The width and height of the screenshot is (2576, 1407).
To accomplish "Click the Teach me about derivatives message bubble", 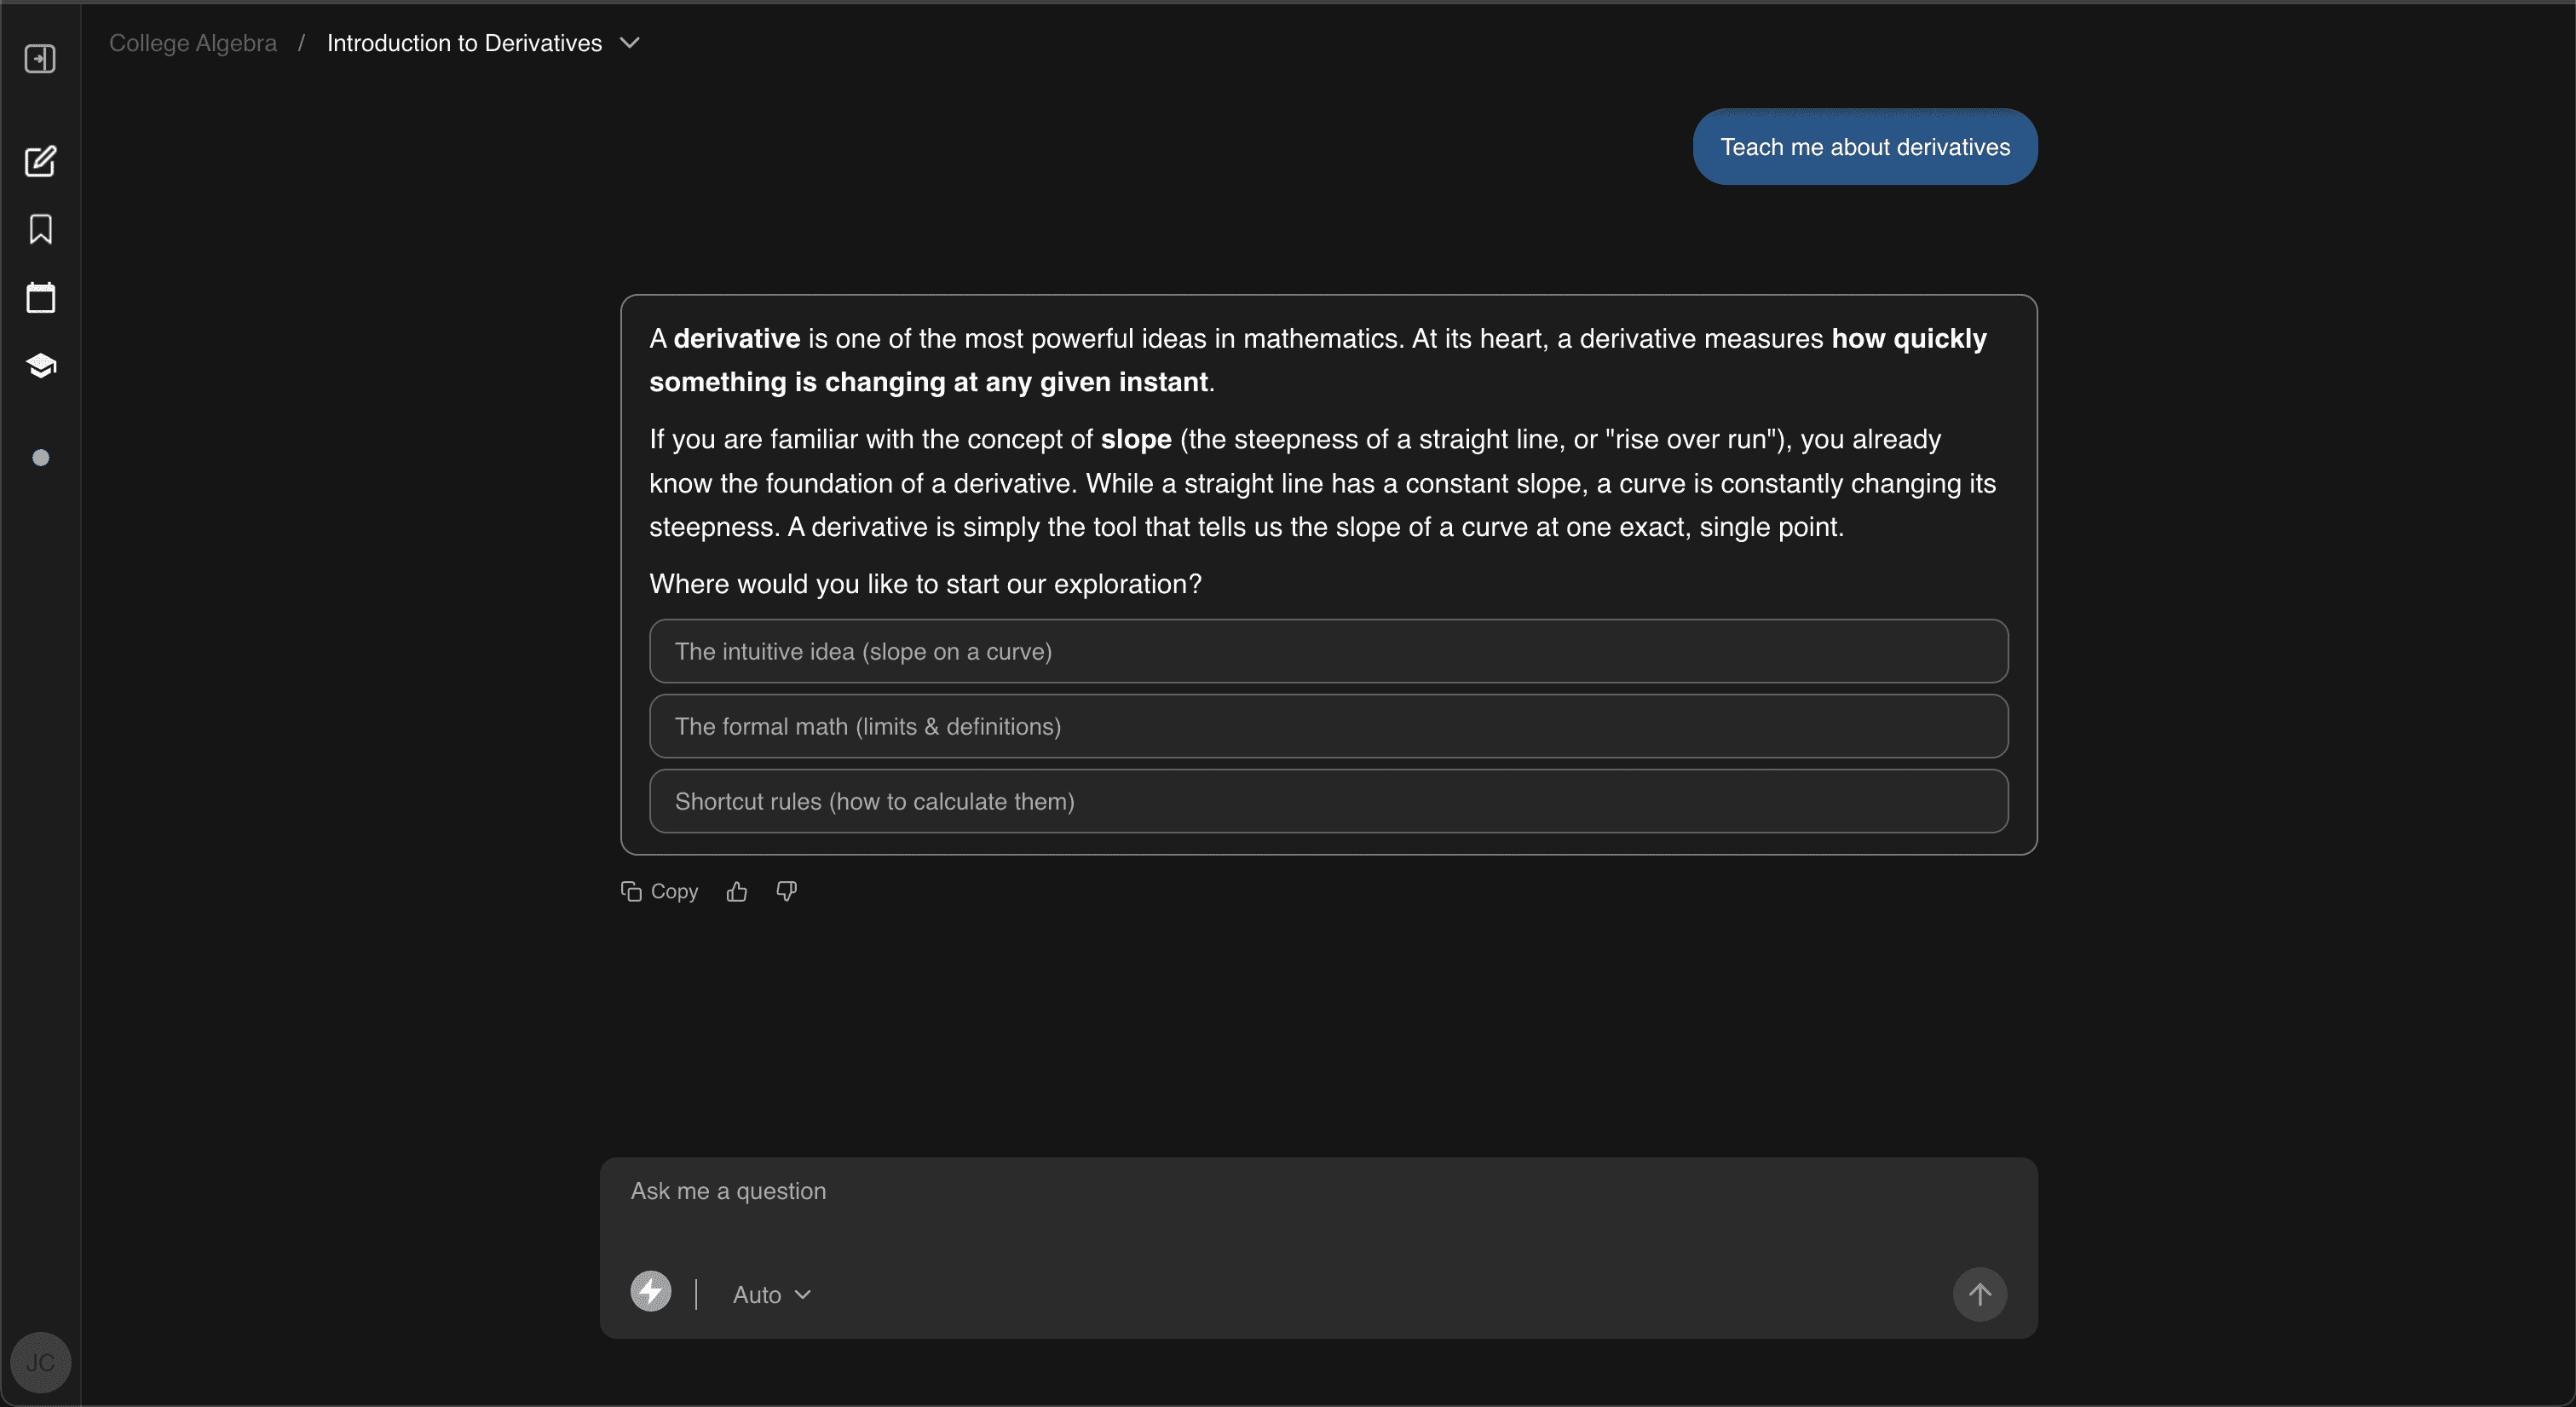I will (x=1865, y=147).
